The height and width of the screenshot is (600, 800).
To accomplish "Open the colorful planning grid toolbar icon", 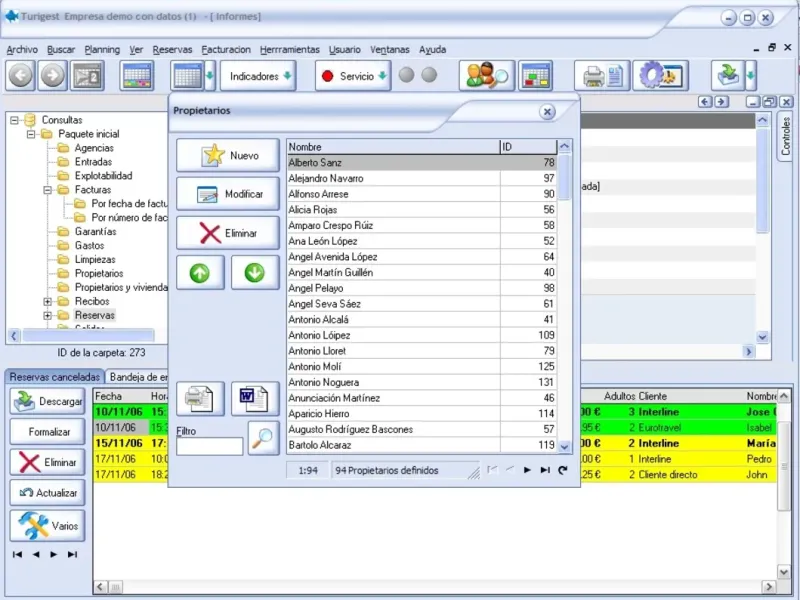I will (x=137, y=76).
